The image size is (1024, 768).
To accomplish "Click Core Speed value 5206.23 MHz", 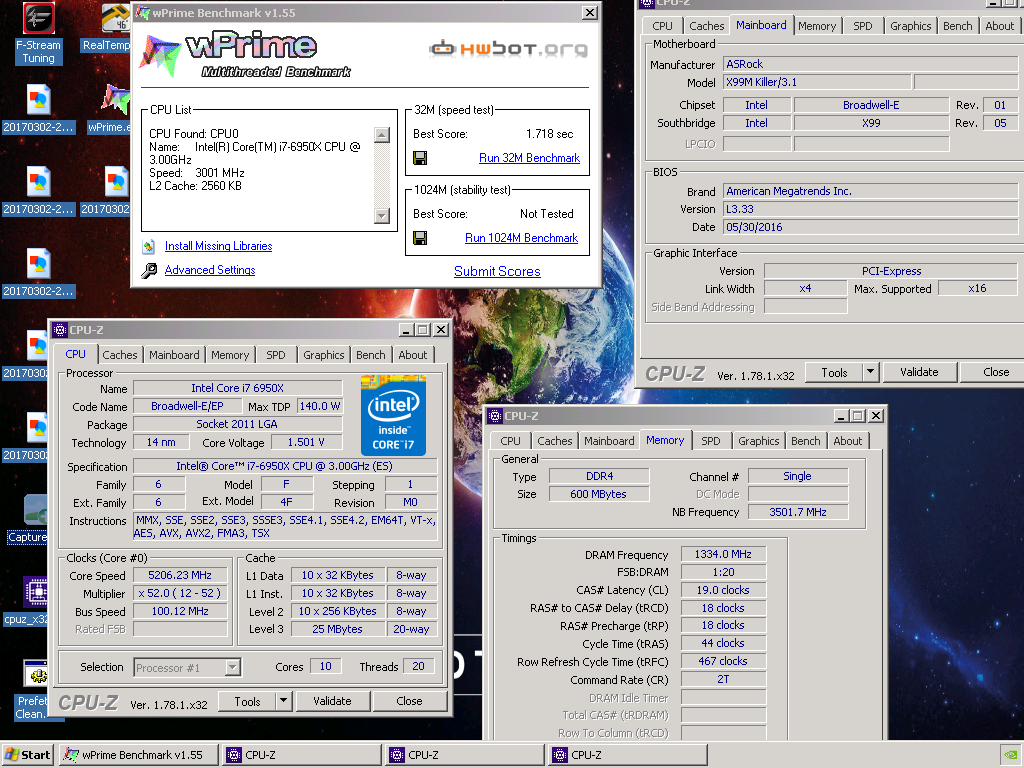I will [180, 575].
